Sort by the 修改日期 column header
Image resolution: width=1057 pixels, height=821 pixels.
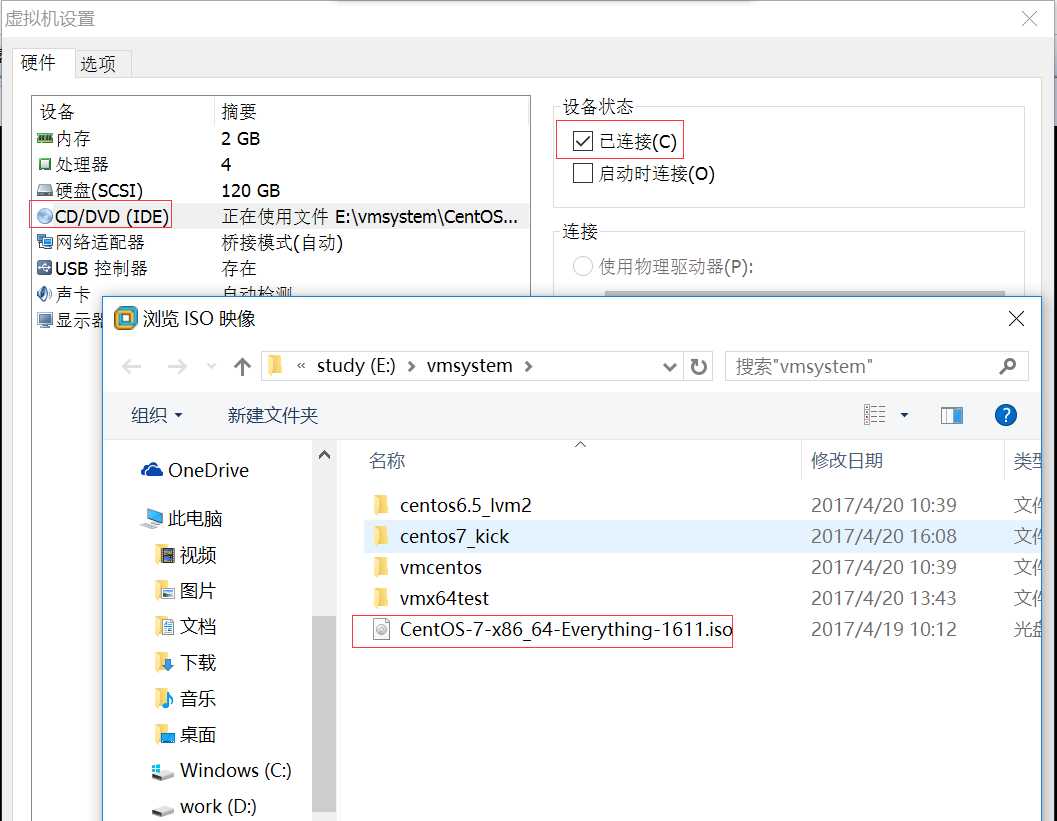(x=847, y=460)
